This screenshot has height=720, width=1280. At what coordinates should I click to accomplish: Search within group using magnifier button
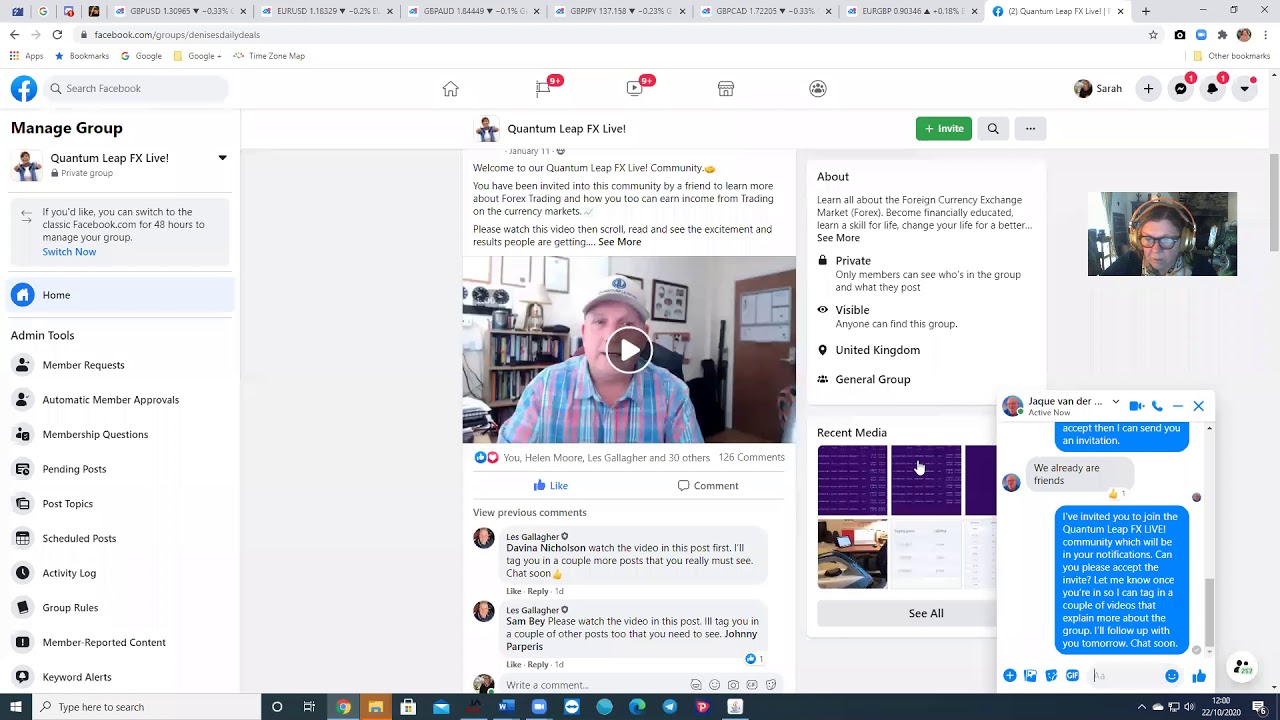[993, 128]
